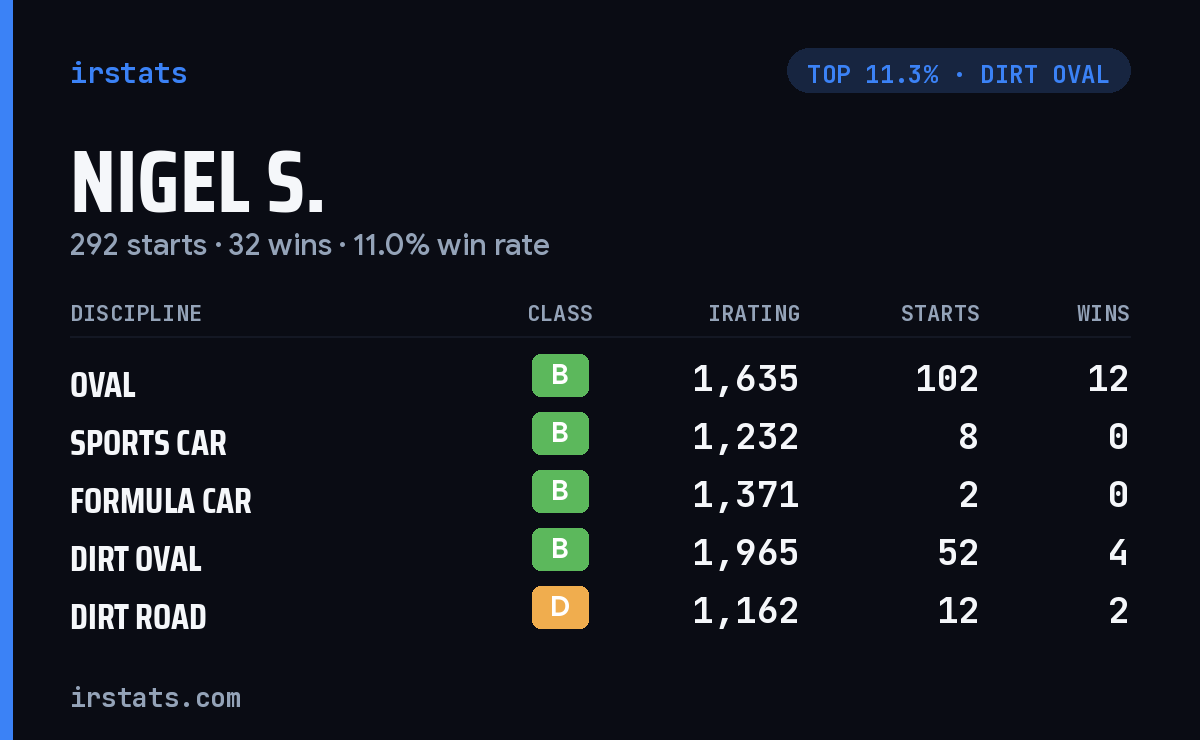Screen dimensions: 1200x740
Task: Sort by the Starts column header
Action: click(940, 314)
